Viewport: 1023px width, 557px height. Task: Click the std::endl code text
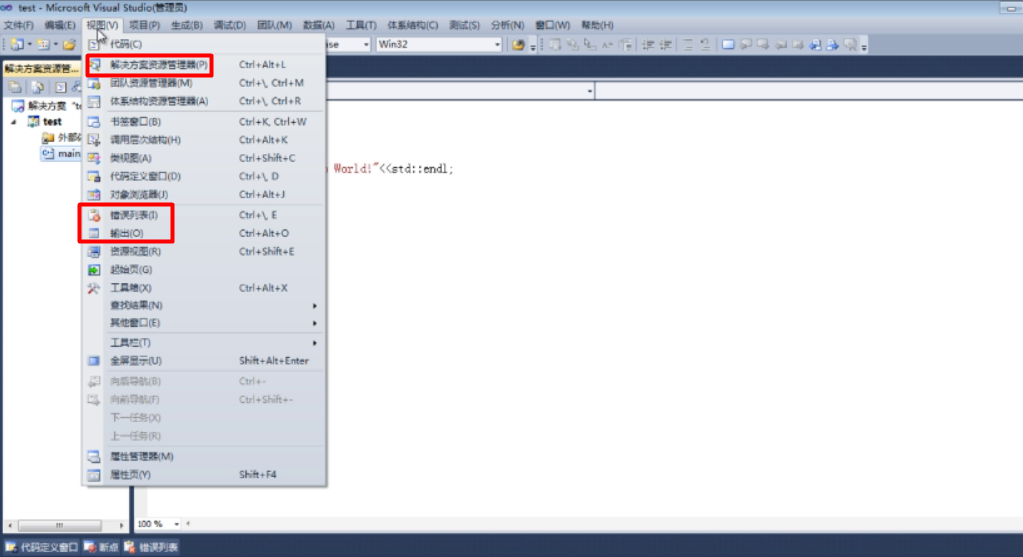[x=418, y=169]
